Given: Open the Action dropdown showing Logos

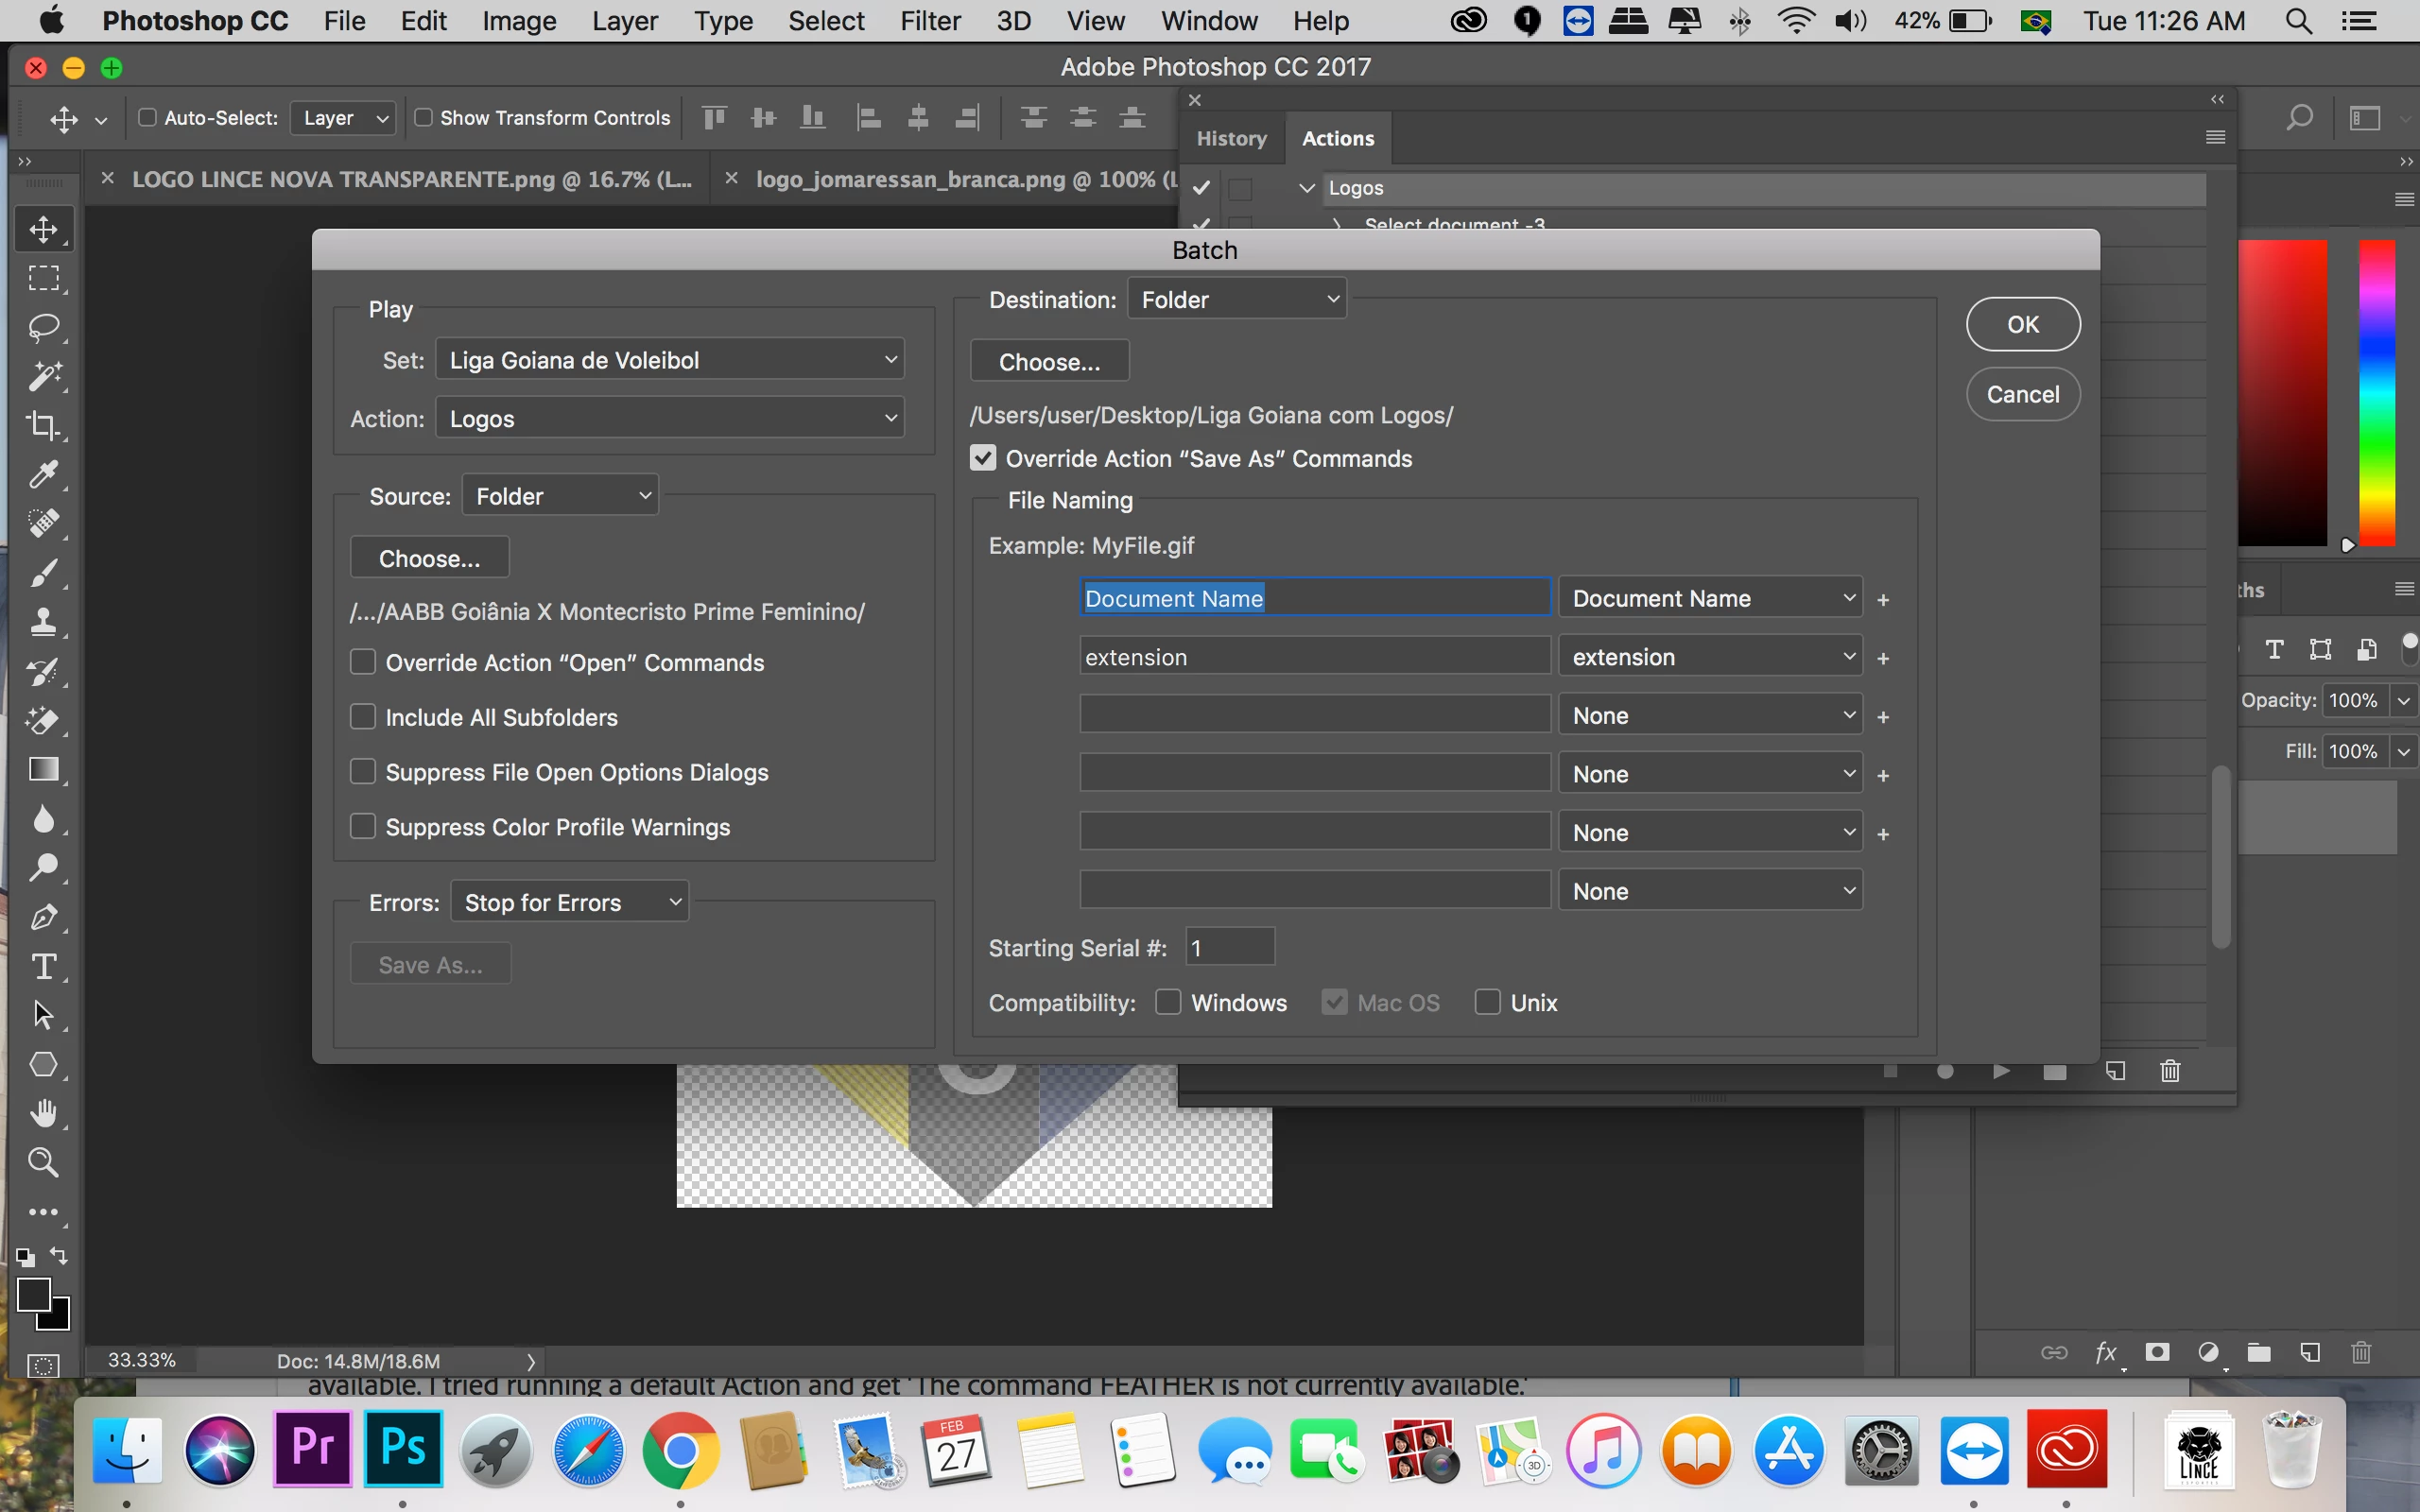Looking at the screenshot, I should pos(669,418).
